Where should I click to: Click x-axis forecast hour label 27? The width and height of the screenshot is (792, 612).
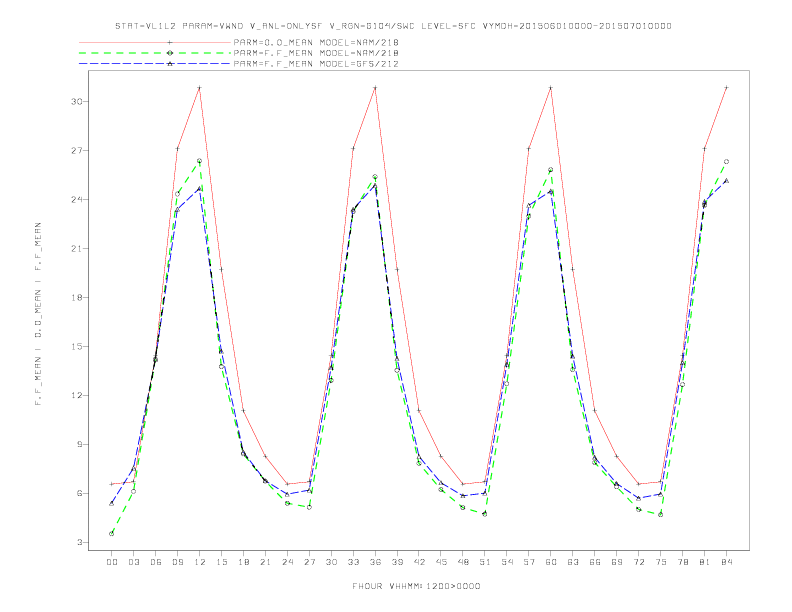309,562
